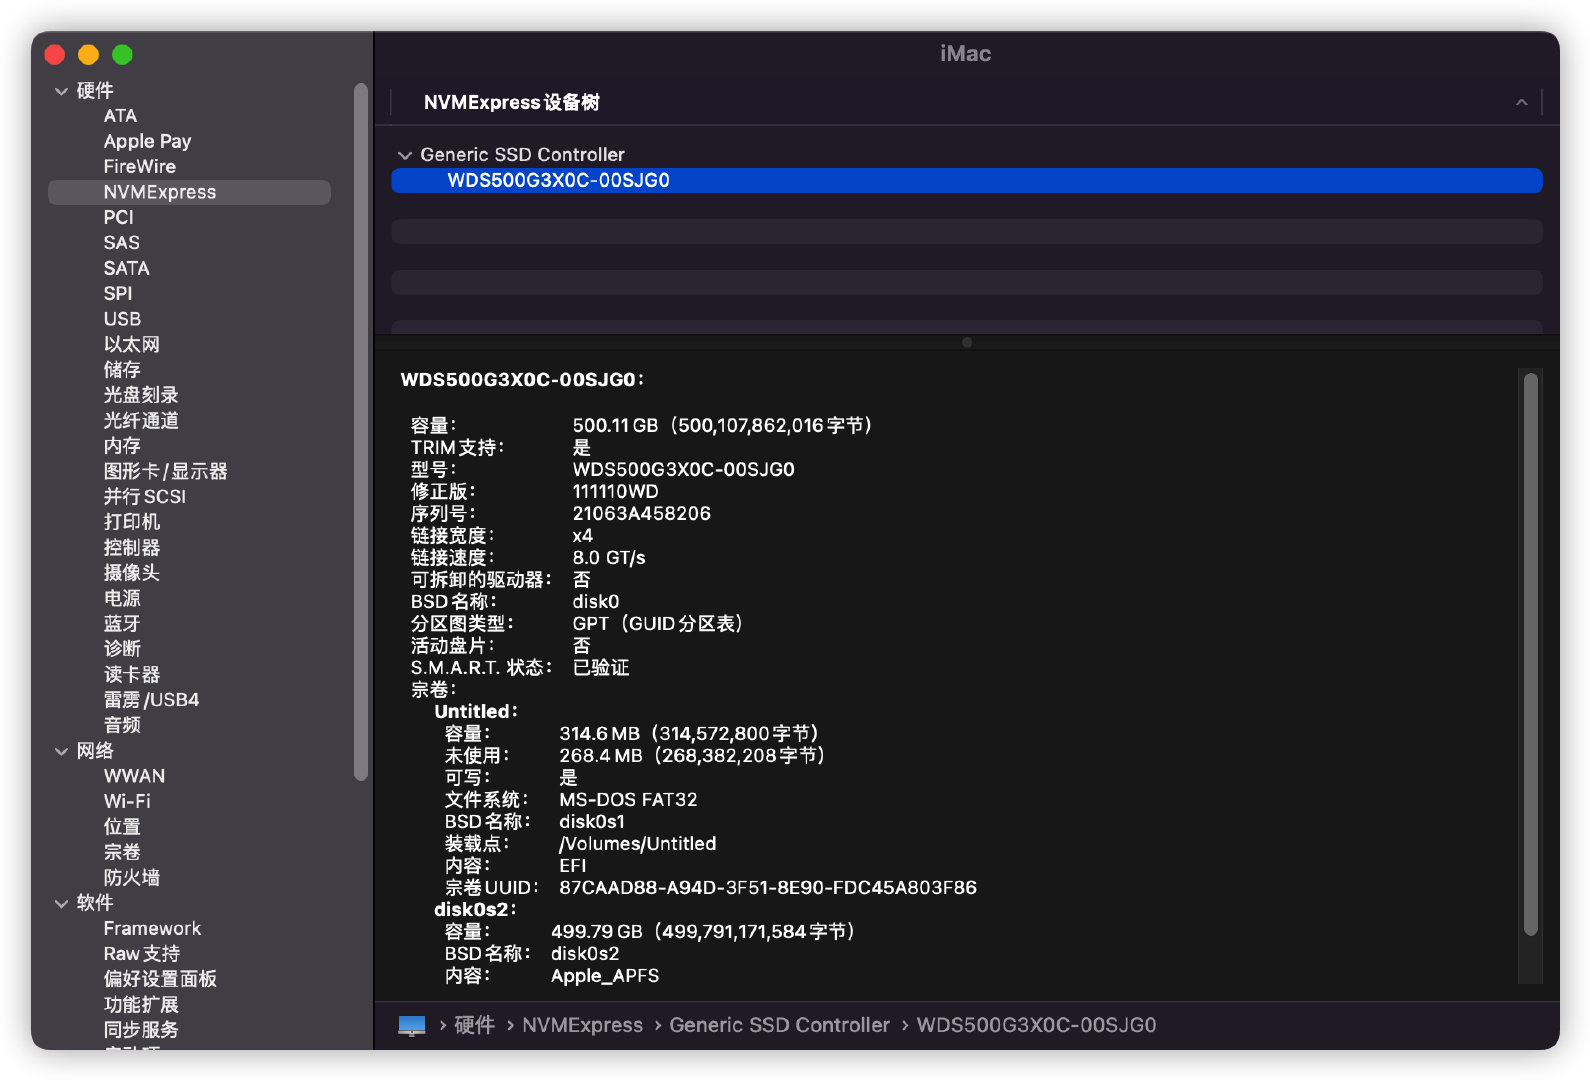The image size is (1590, 1080).
Task: Collapse the 硬件 section in the sidebar
Action: (61, 91)
